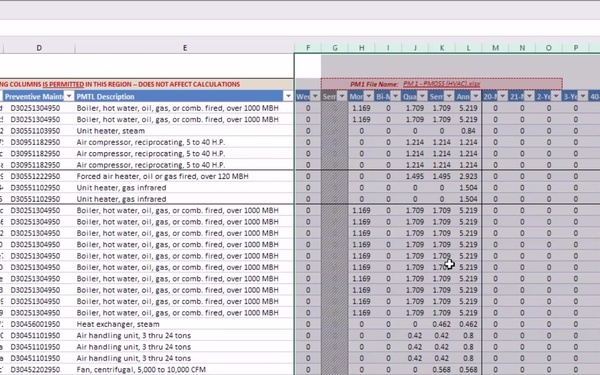This screenshot has height=375, width=600.
Task: Open the 2-Ye column filter dropdown
Action: tap(556, 96)
